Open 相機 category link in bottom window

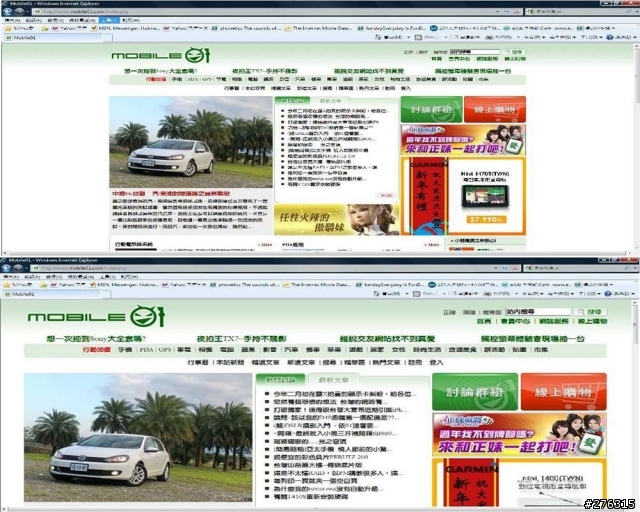click(x=205, y=350)
